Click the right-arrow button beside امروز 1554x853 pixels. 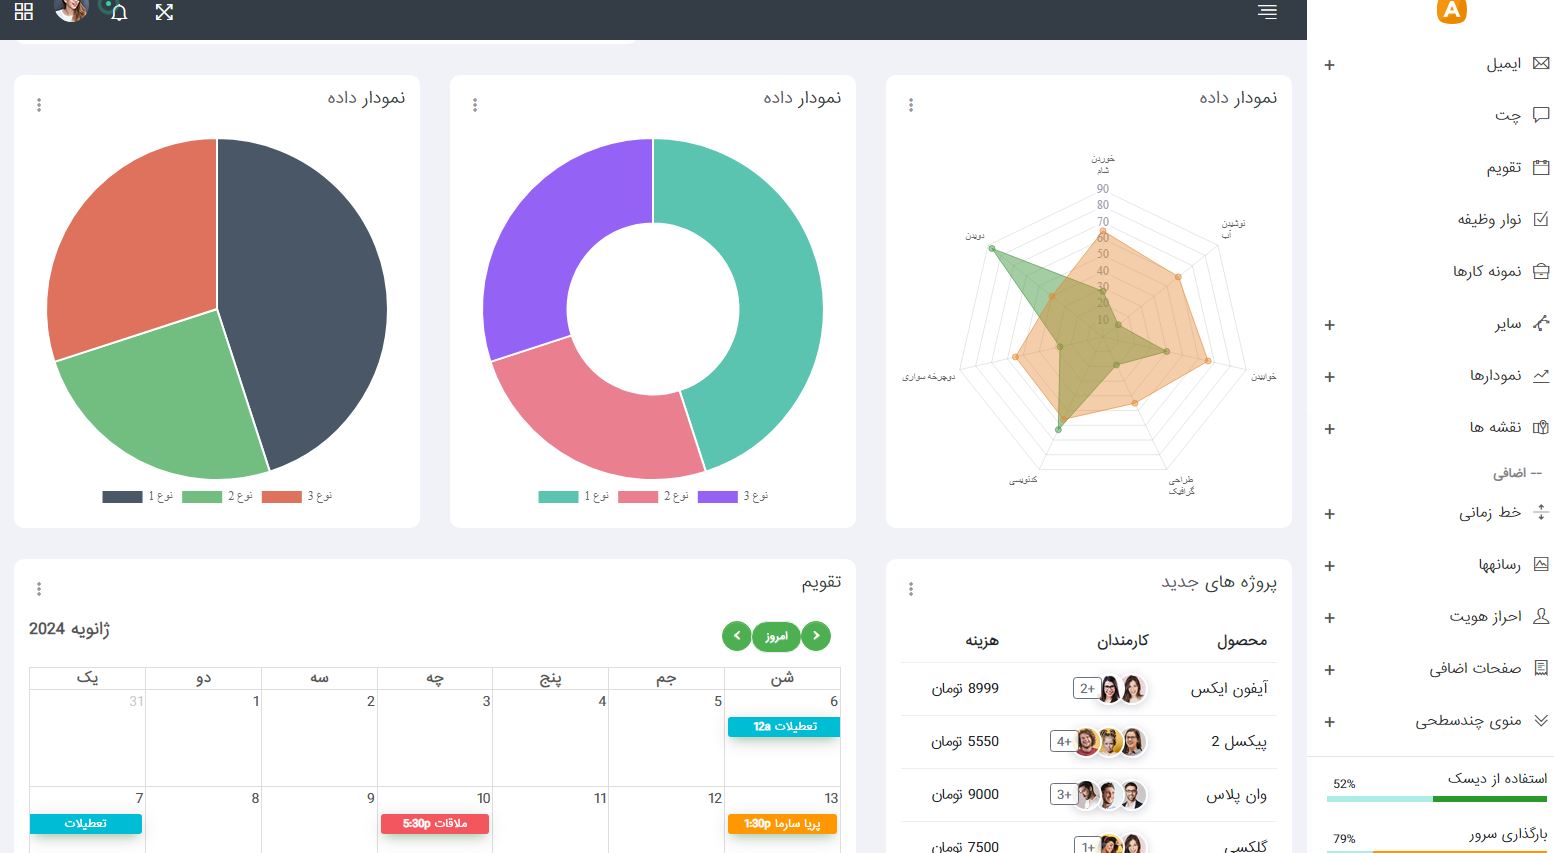tap(816, 636)
